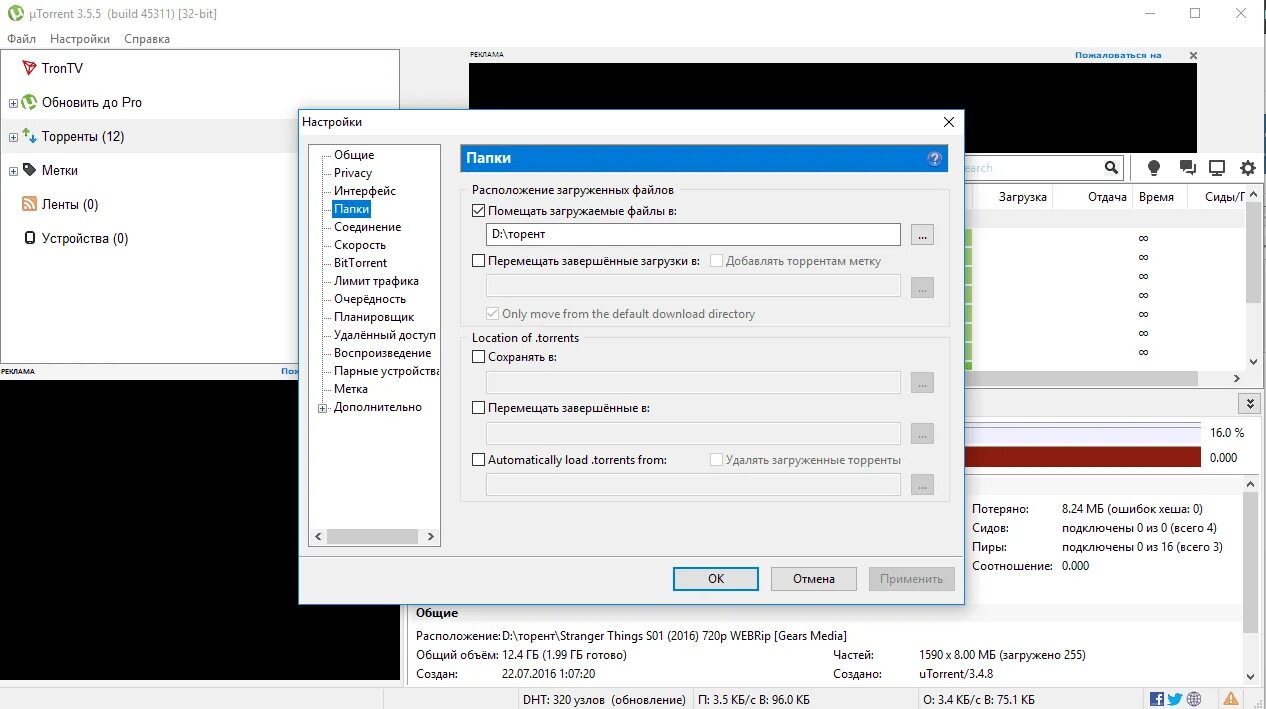The width and height of the screenshot is (1266, 709).
Task: Open the Справка menu
Action: (147, 39)
